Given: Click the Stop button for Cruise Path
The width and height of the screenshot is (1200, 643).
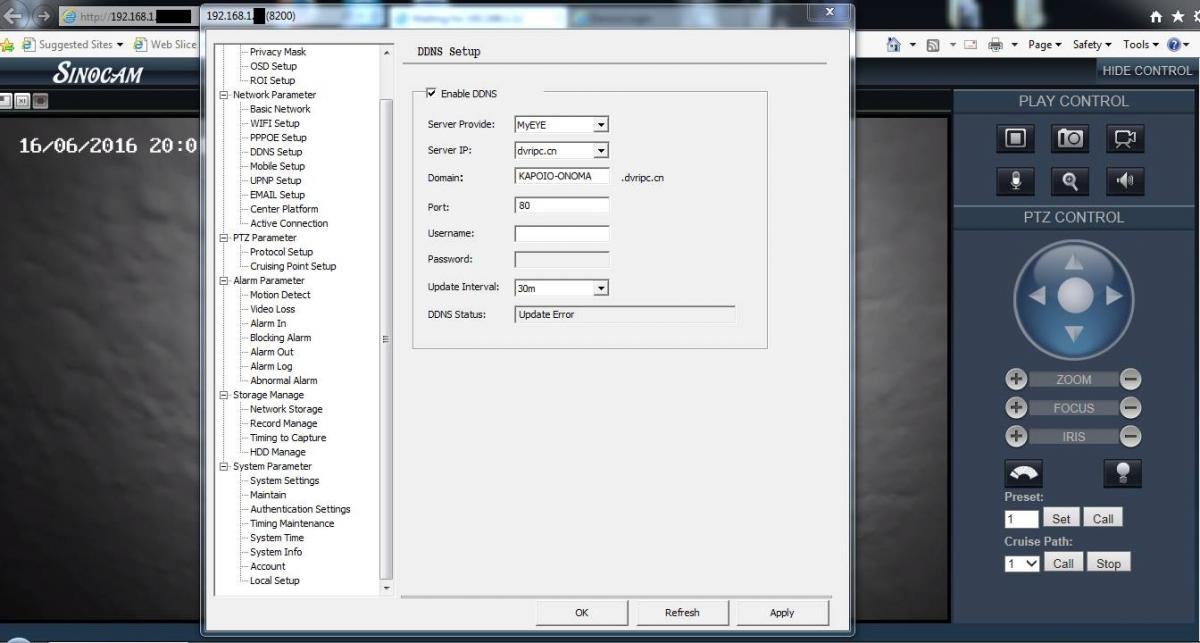Looking at the screenshot, I should (x=1108, y=564).
